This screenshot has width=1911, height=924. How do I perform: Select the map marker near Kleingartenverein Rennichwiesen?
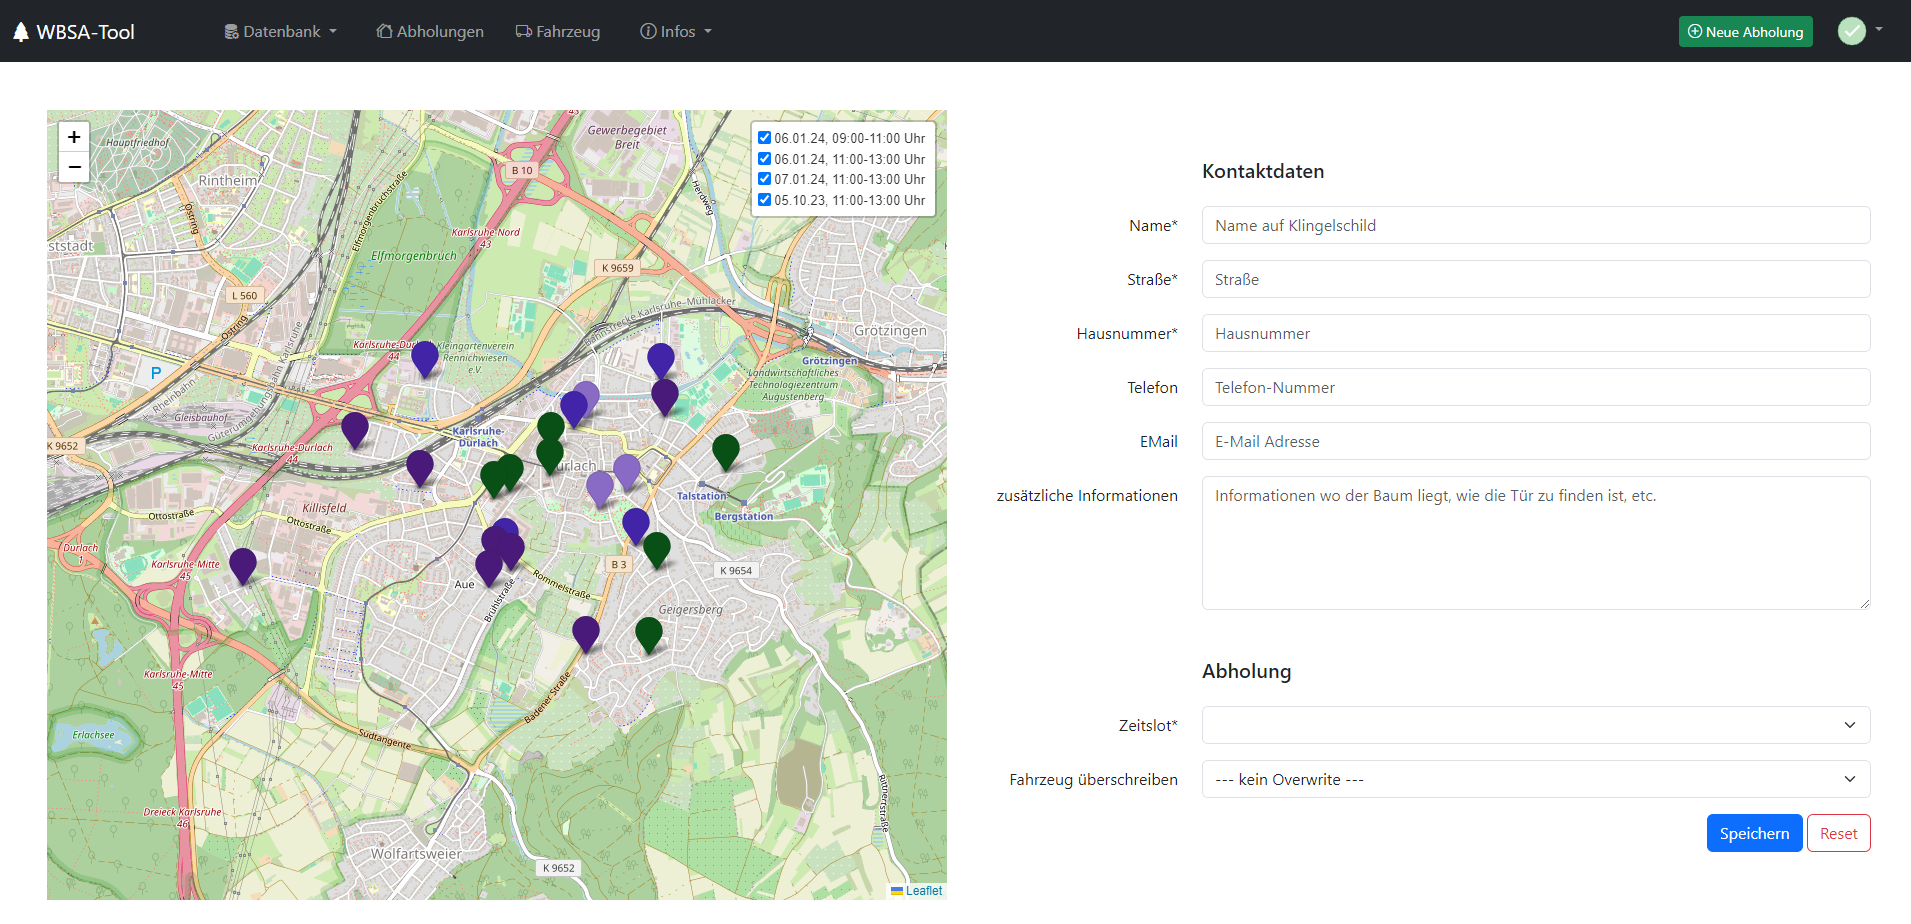tap(425, 359)
